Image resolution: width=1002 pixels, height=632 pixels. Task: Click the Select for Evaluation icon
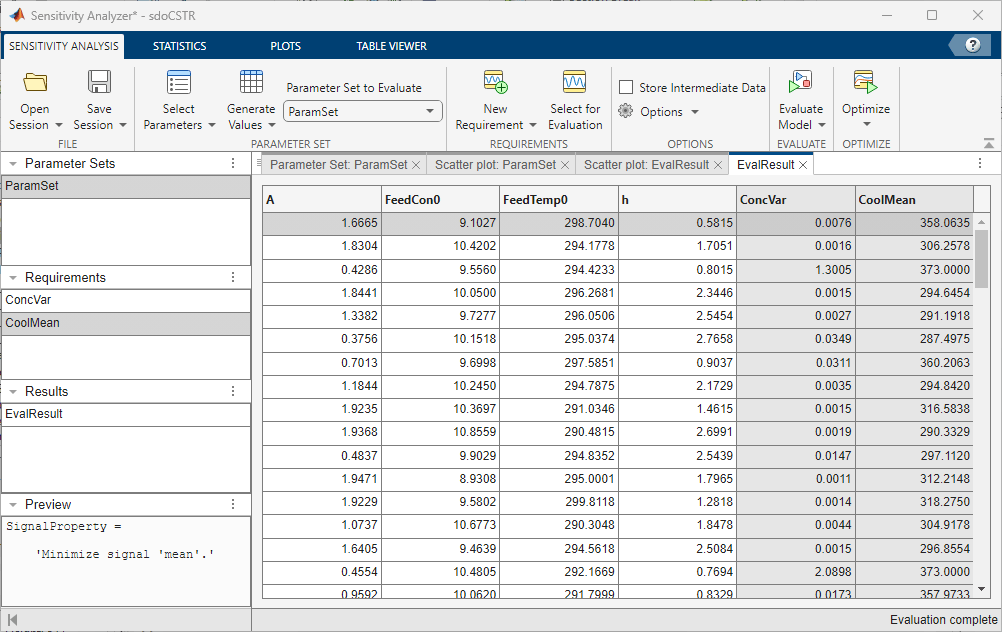(574, 82)
